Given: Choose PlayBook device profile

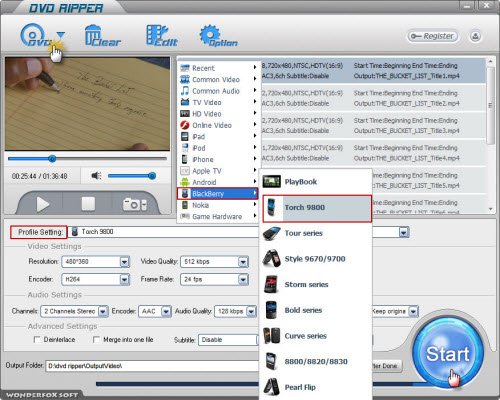Looking at the screenshot, I should coord(316,182).
